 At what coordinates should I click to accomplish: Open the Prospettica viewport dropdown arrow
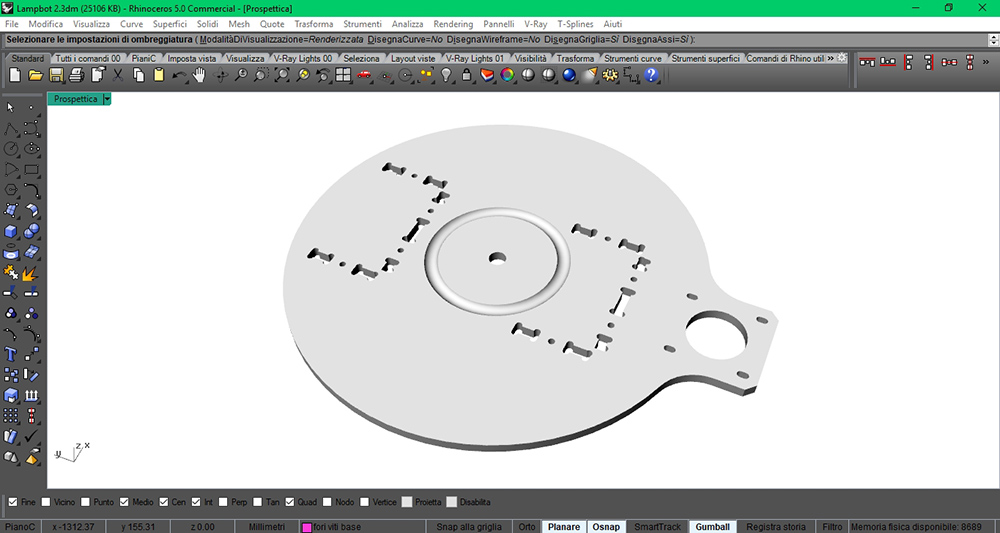(x=107, y=99)
